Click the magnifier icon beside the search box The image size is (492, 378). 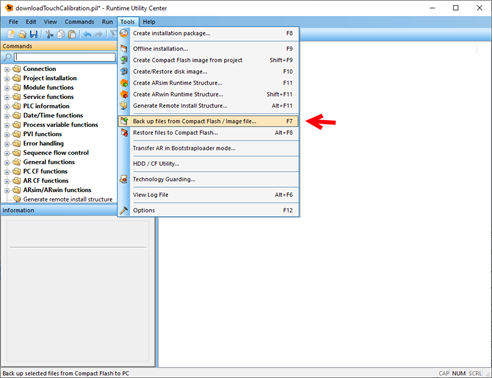7,57
